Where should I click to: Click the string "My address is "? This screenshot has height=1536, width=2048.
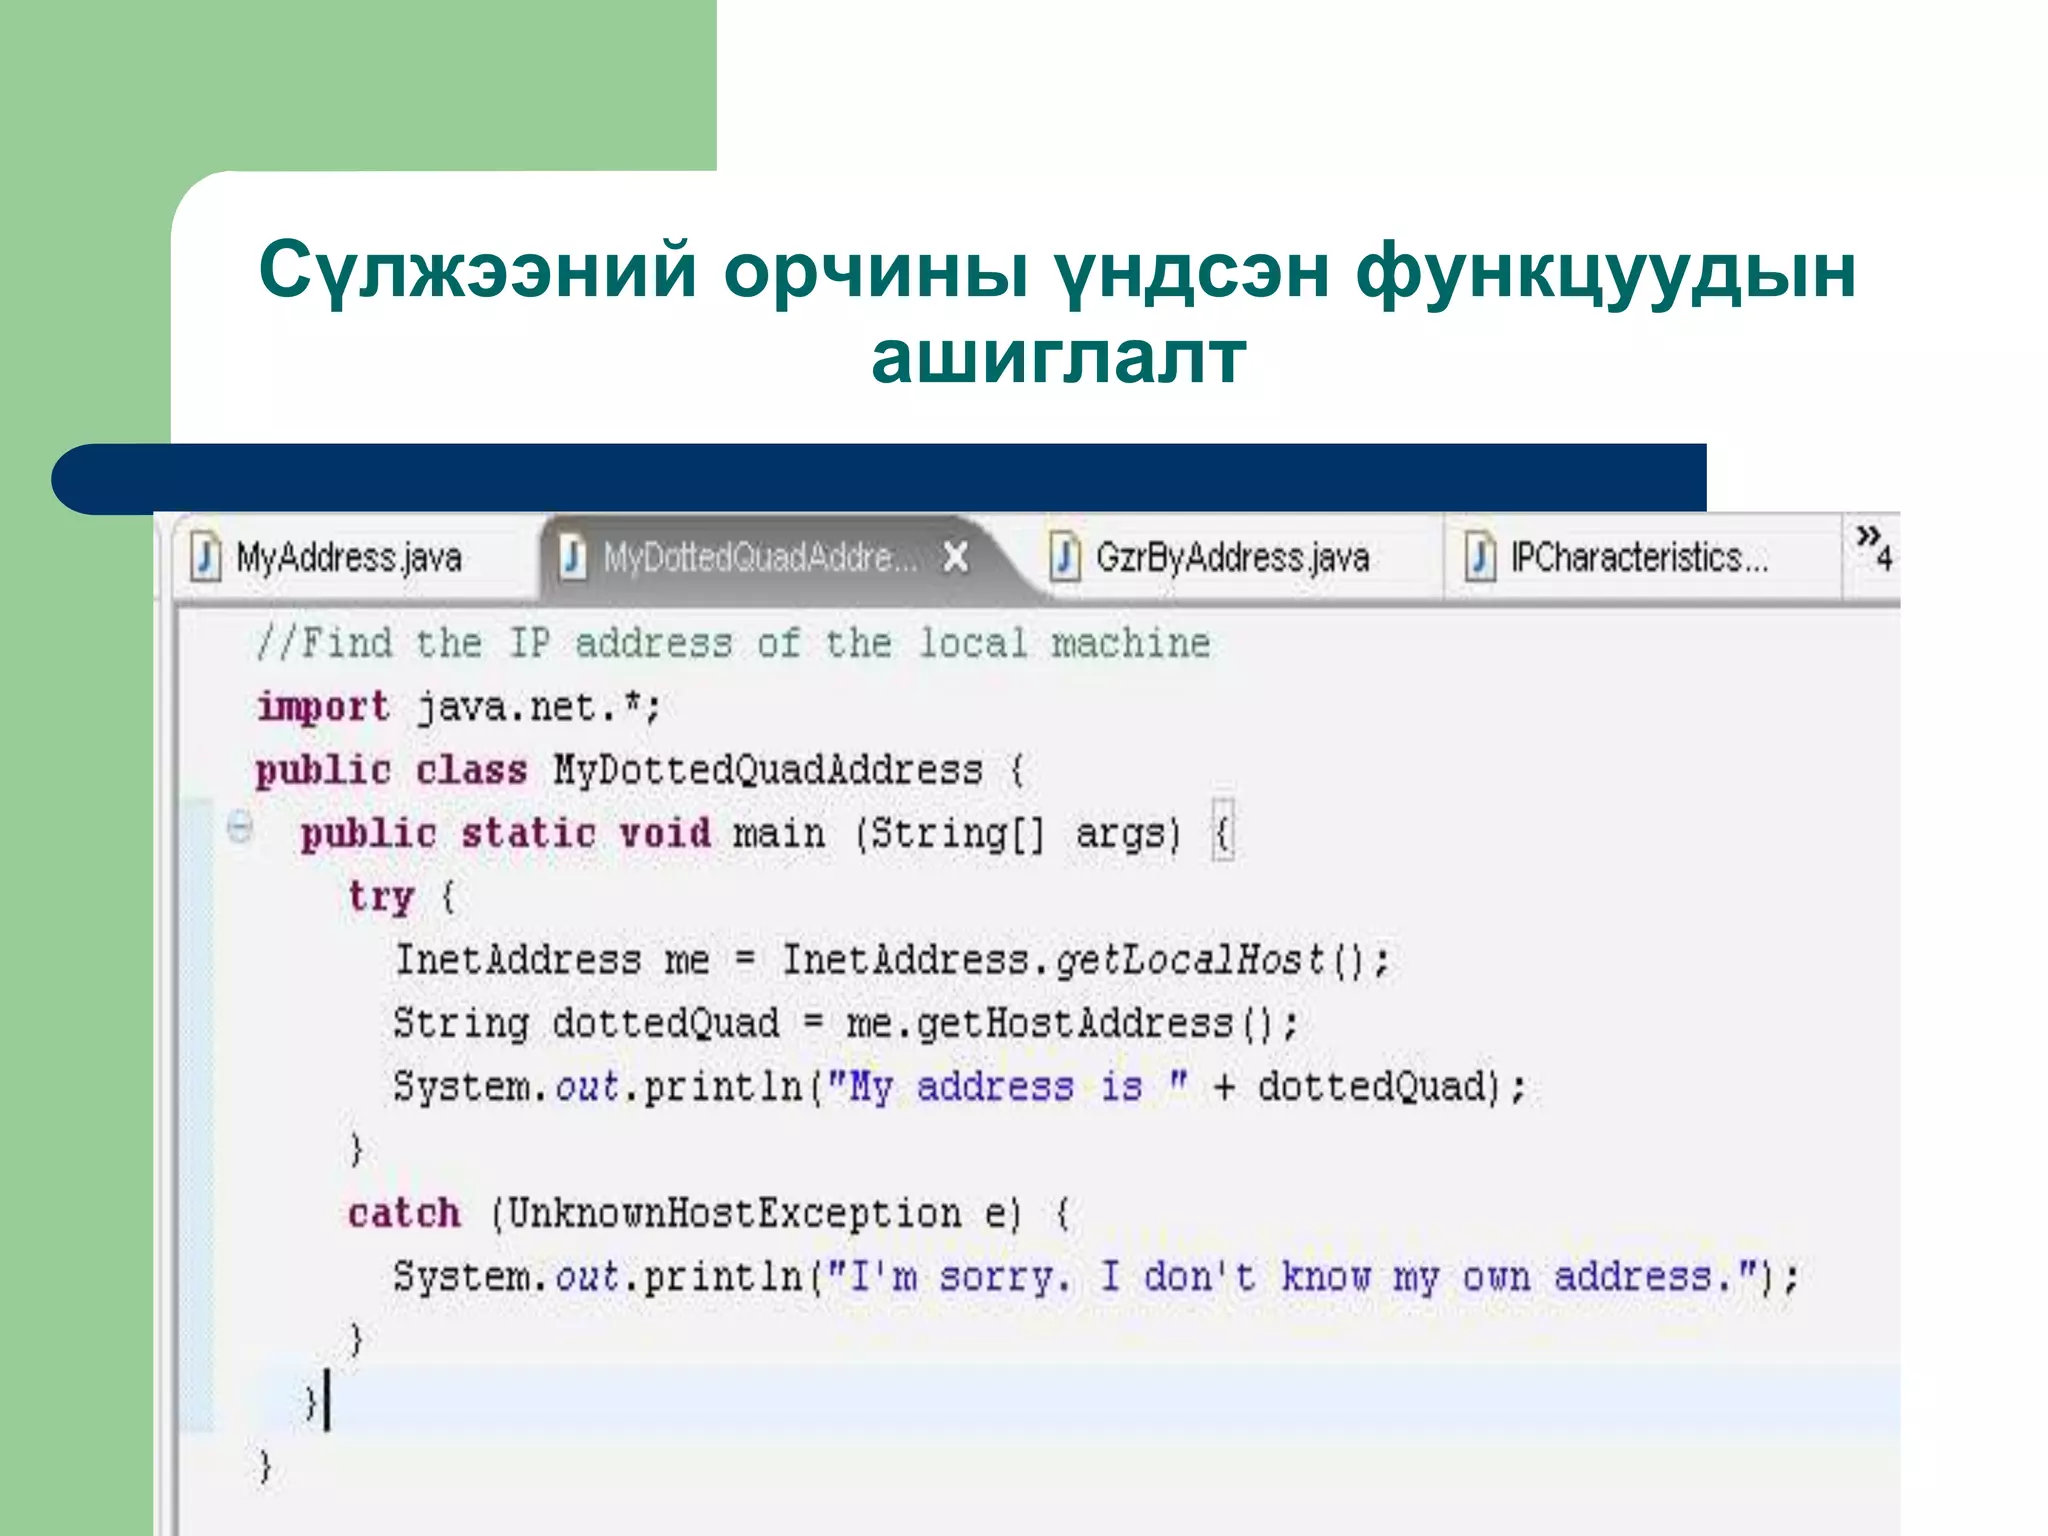(x=1008, y=1087)
